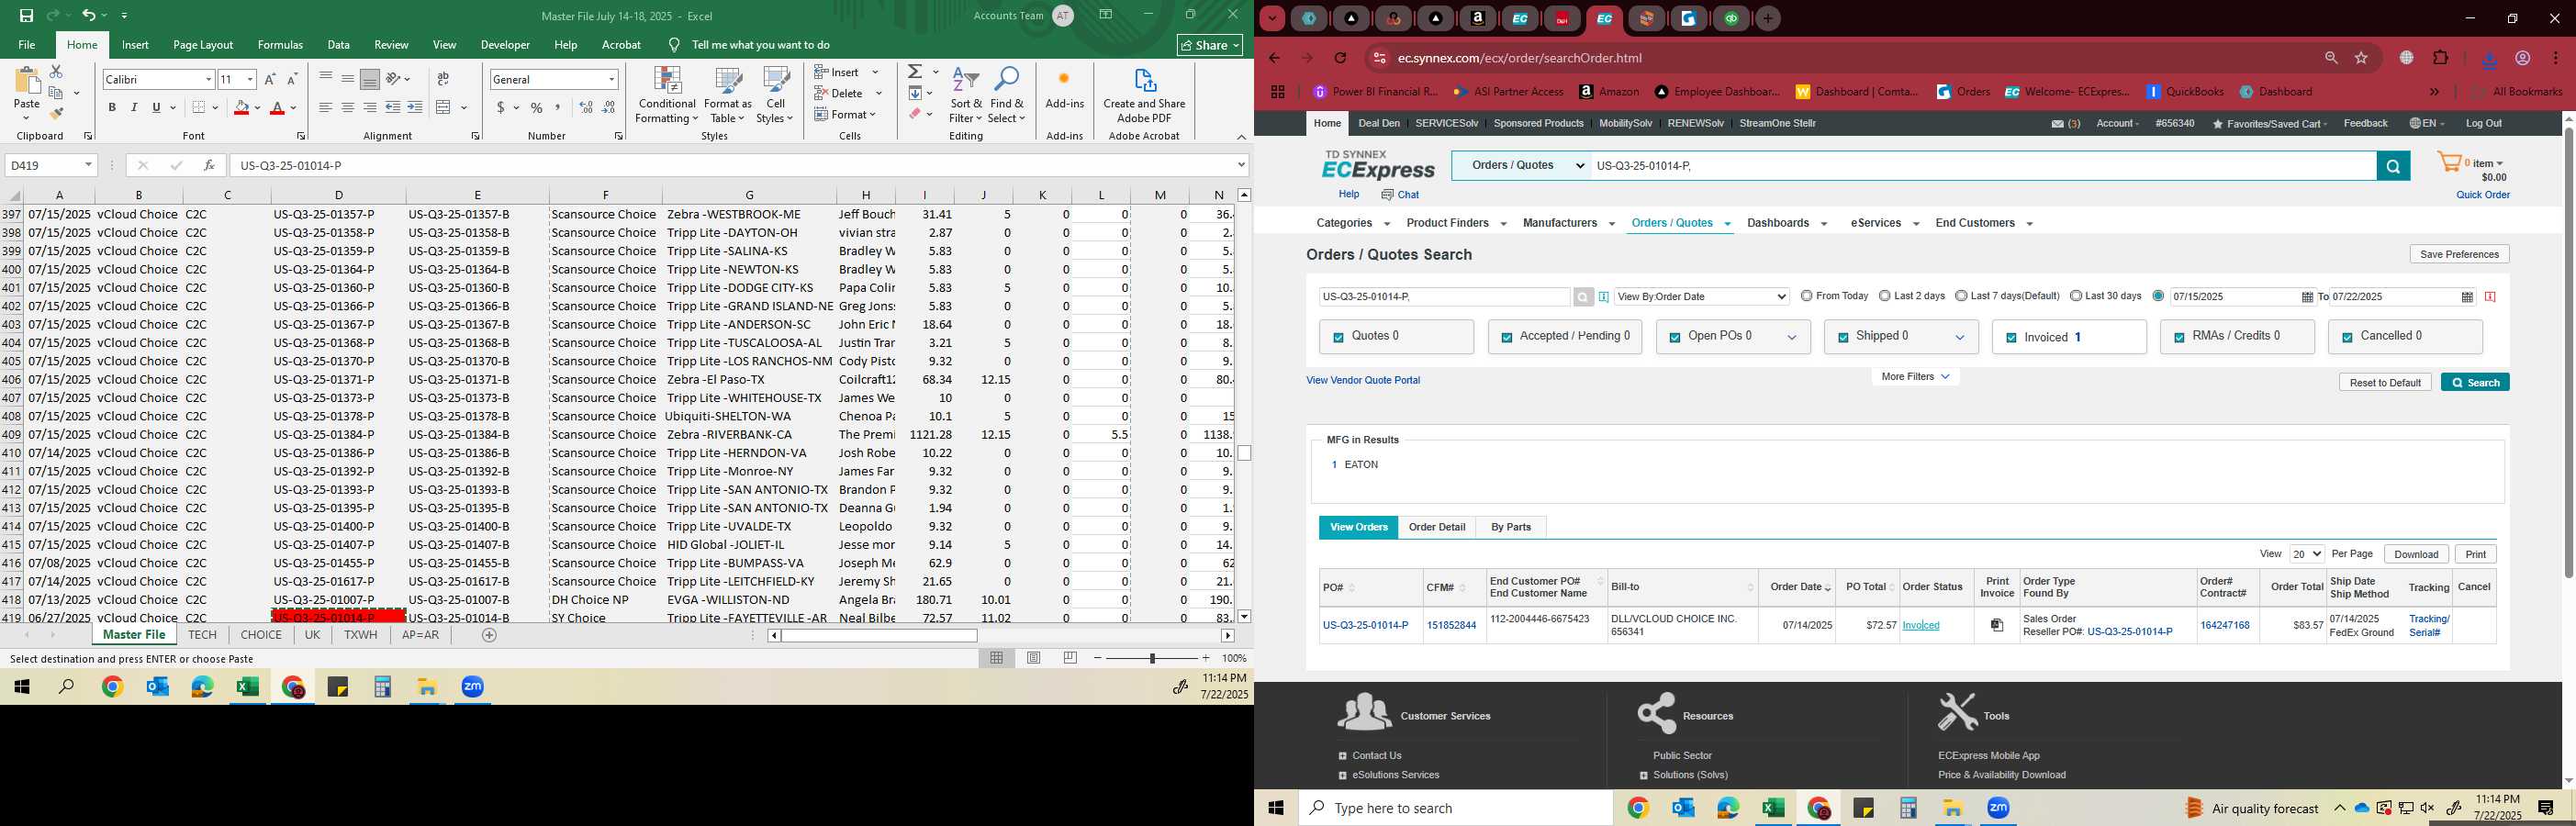Open Sort & Filter in Excel
The width and height of the screenshot is (2576, 826).
(966, 96)
